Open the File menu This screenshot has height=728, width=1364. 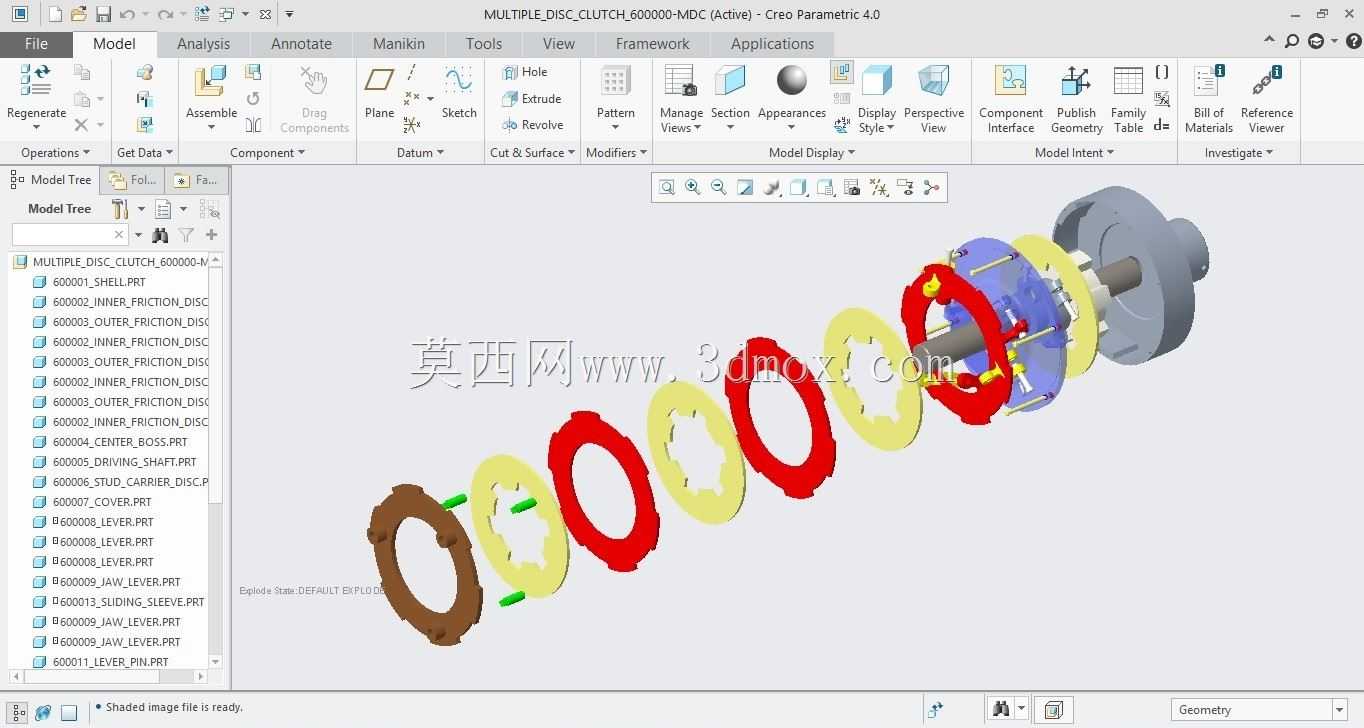click(36, 44)
